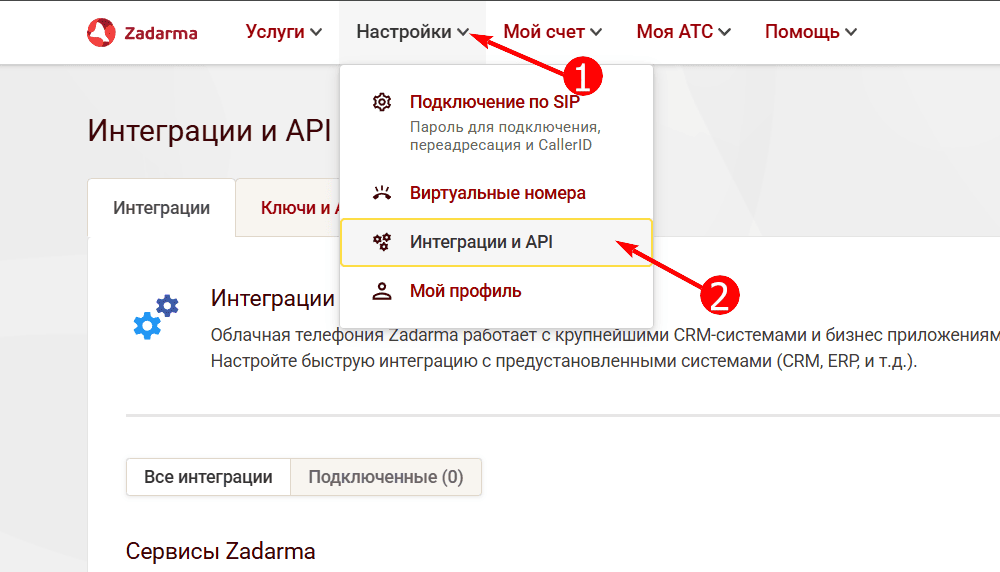Click description text Пароль для подключения
The image size is (1000, 572).
[x=505, y=127]
